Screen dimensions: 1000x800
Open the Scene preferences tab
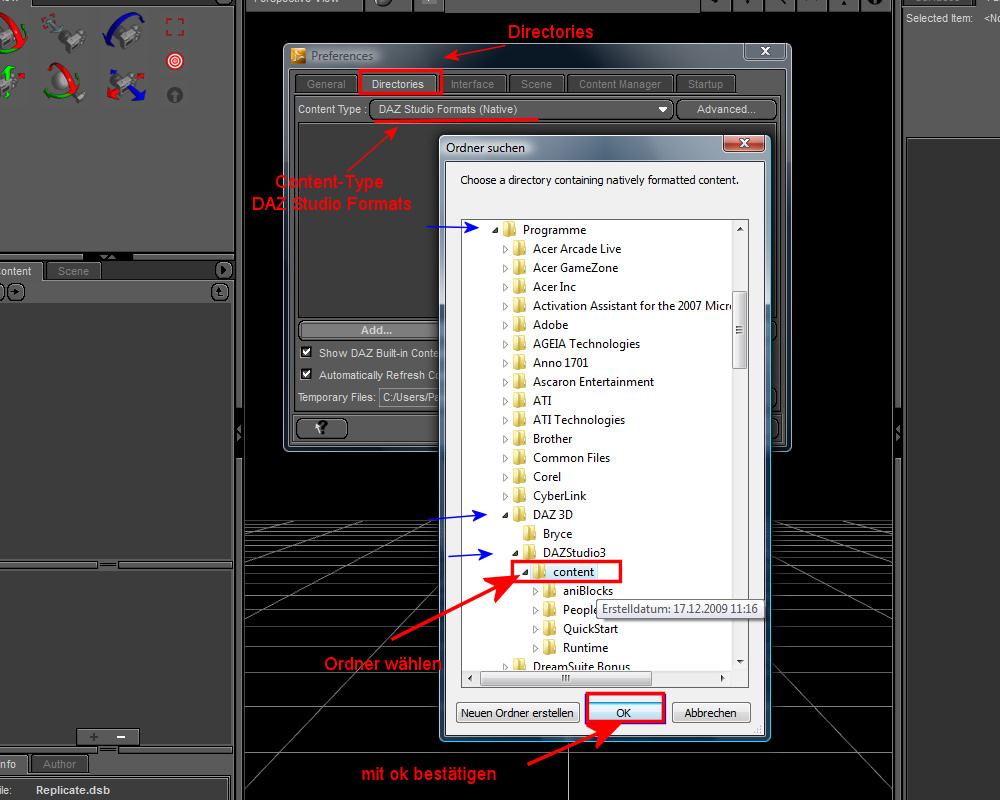536,84
